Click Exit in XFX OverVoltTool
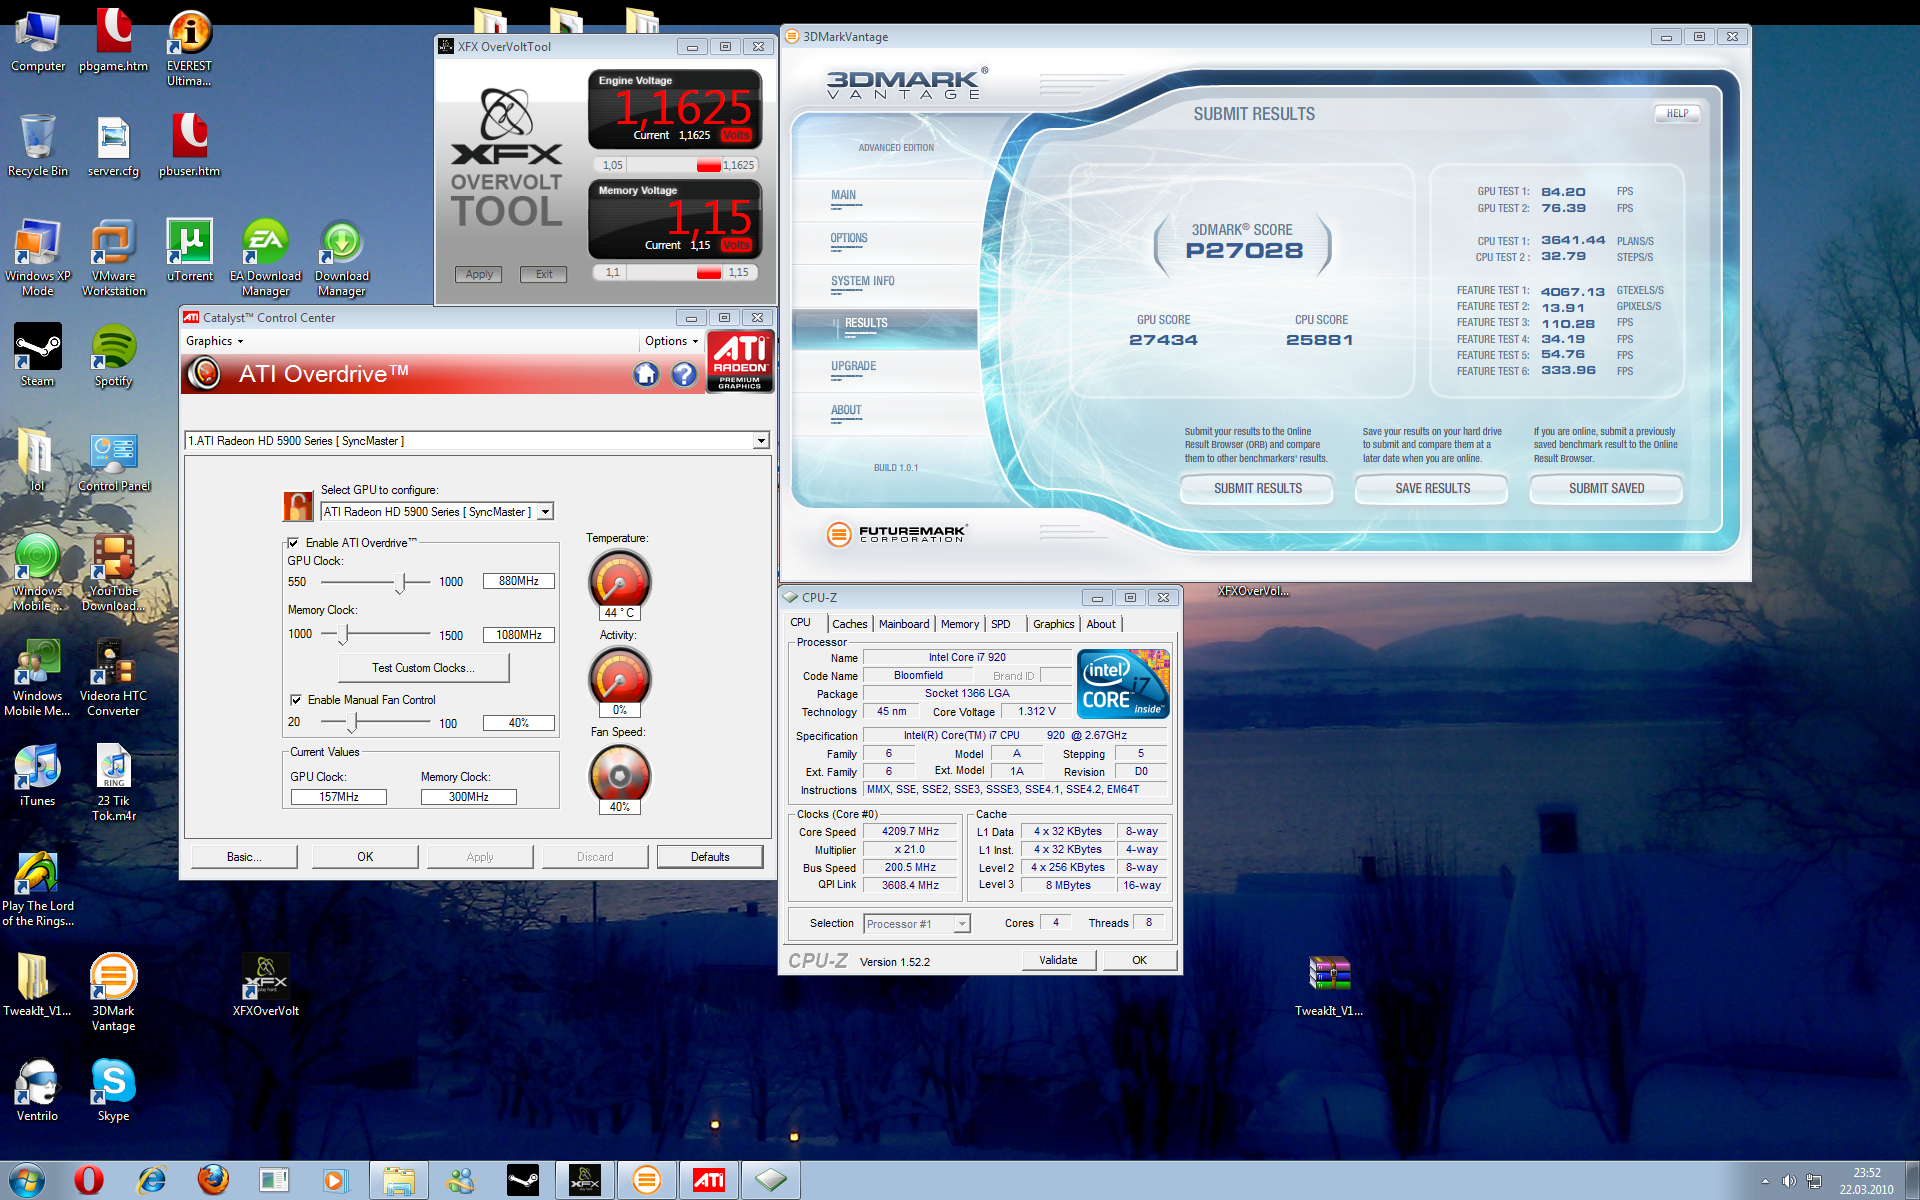The width and height of the screenshot is (1920, 1200). coord(543,274)
